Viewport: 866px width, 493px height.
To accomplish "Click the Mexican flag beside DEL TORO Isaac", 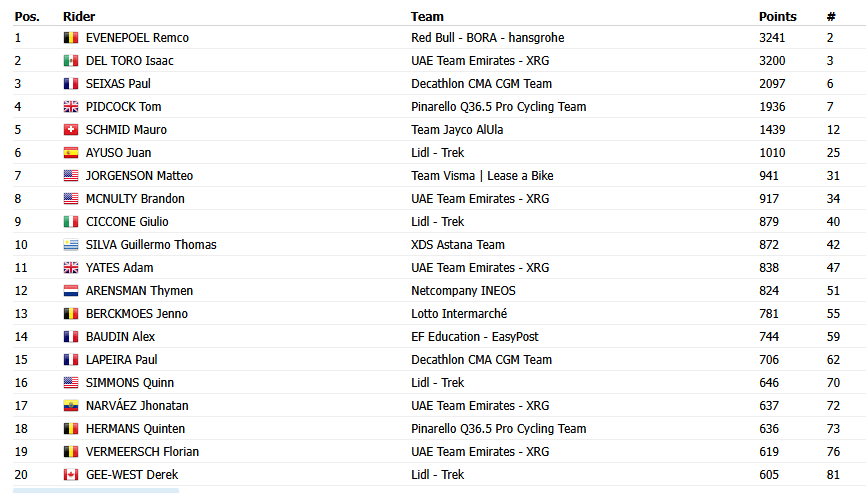I will point(71,61).
